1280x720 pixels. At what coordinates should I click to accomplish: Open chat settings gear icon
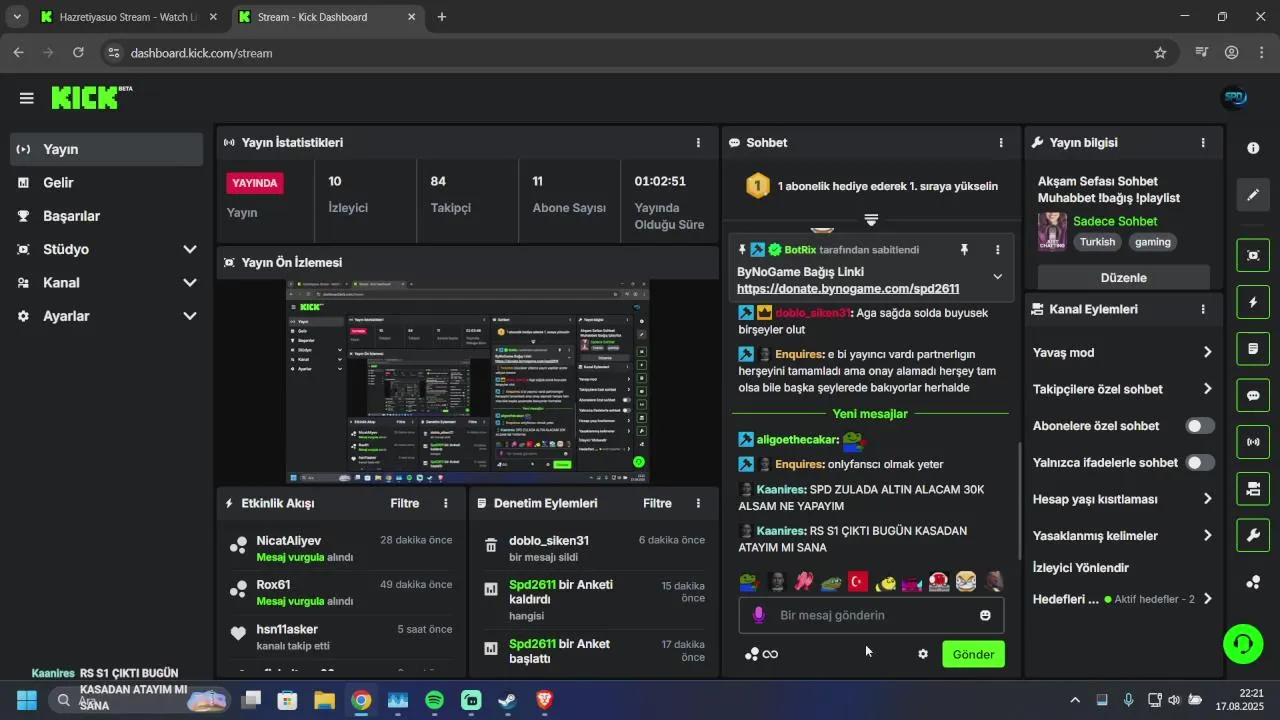click(x=923, y=654)
